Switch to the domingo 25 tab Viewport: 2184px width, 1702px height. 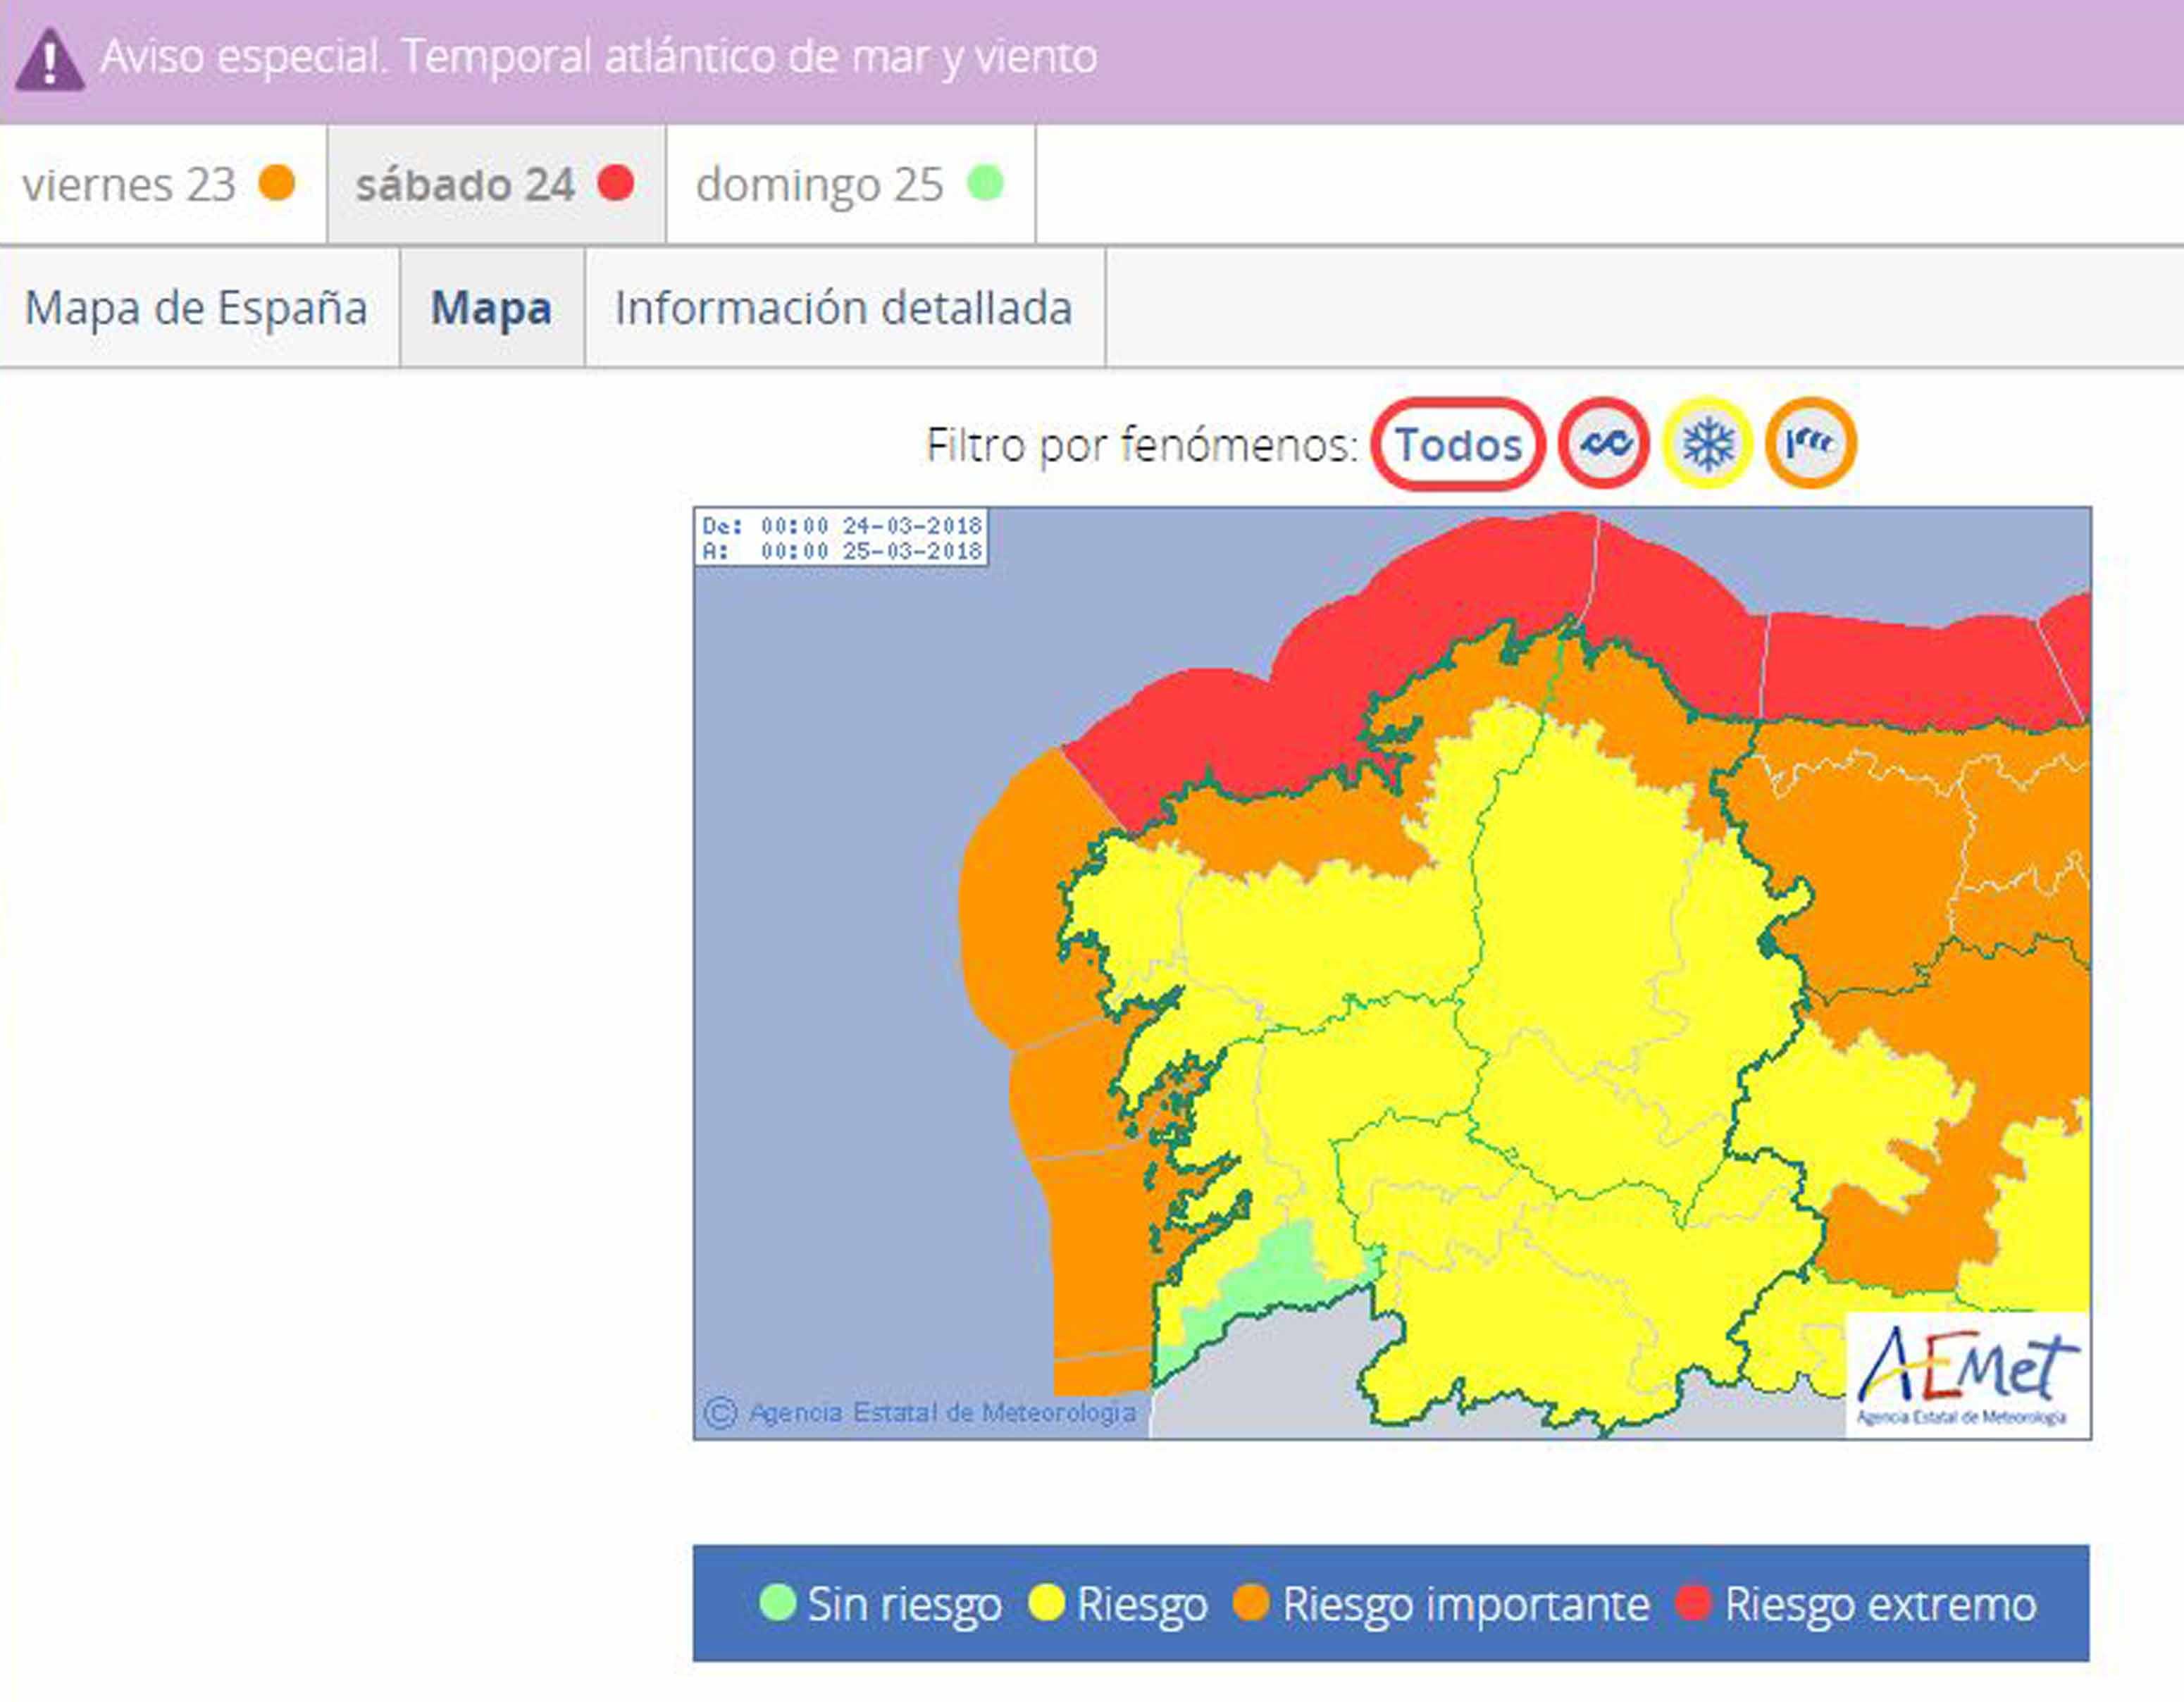point(820,185)
